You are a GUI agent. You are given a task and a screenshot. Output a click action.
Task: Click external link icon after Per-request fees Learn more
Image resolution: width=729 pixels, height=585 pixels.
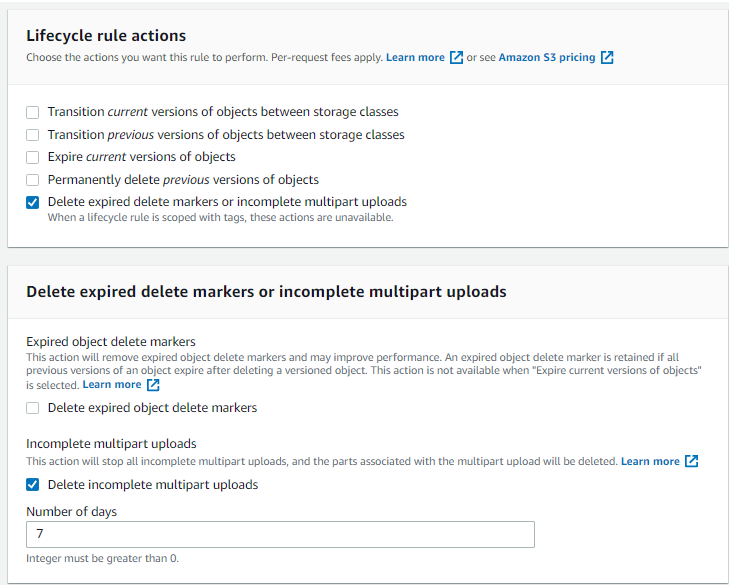457,57
